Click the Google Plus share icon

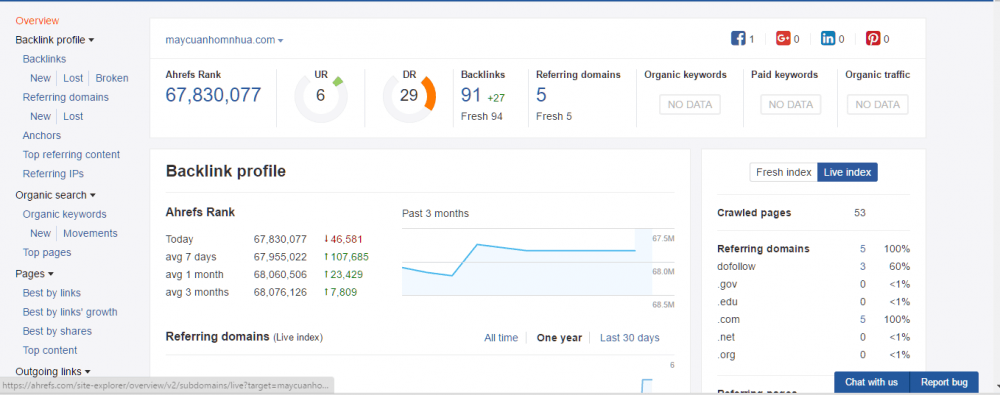click(x=783, y=39)
